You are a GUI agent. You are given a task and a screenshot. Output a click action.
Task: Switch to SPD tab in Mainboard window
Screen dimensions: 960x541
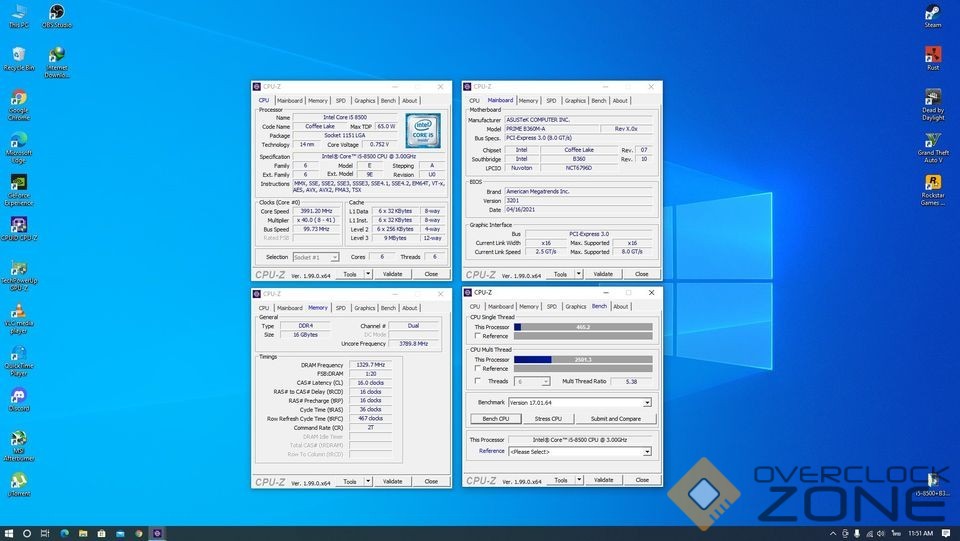coord(551,100)
